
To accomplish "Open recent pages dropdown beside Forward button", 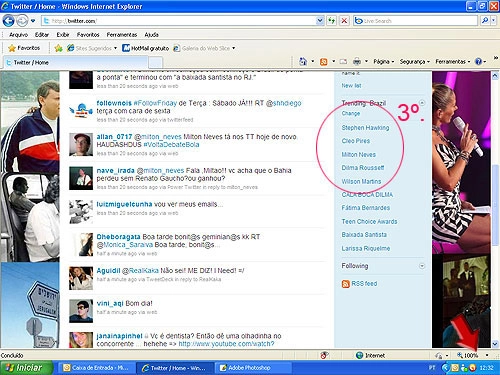I will tap(33, 21).
